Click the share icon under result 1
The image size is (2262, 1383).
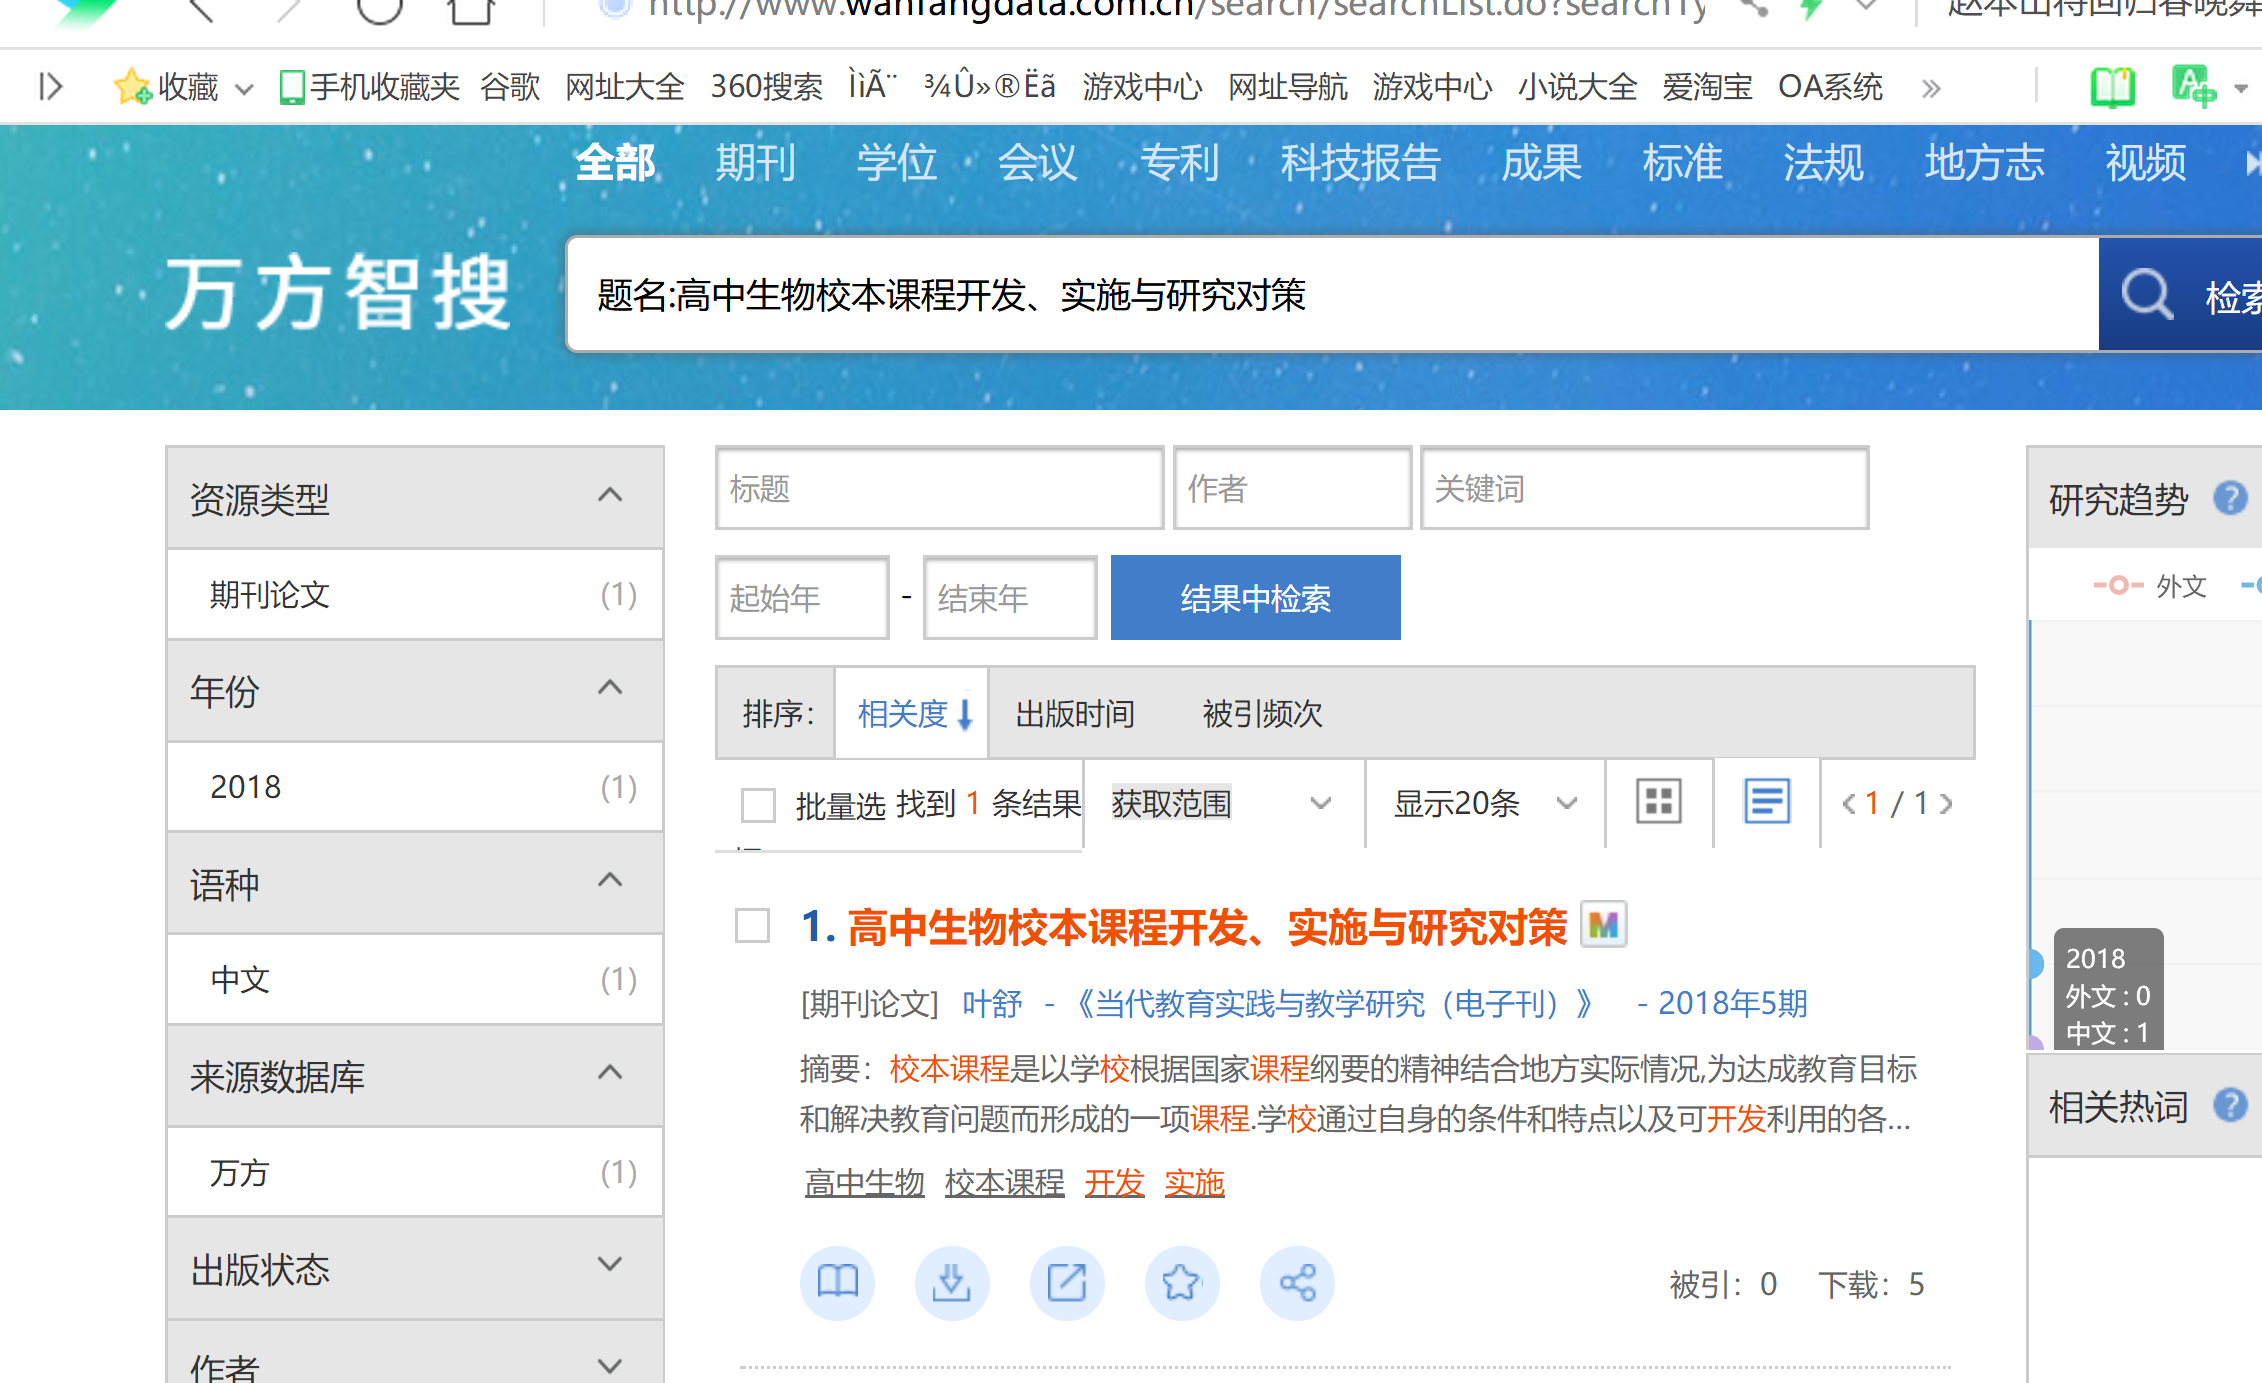[1297, 1283]
